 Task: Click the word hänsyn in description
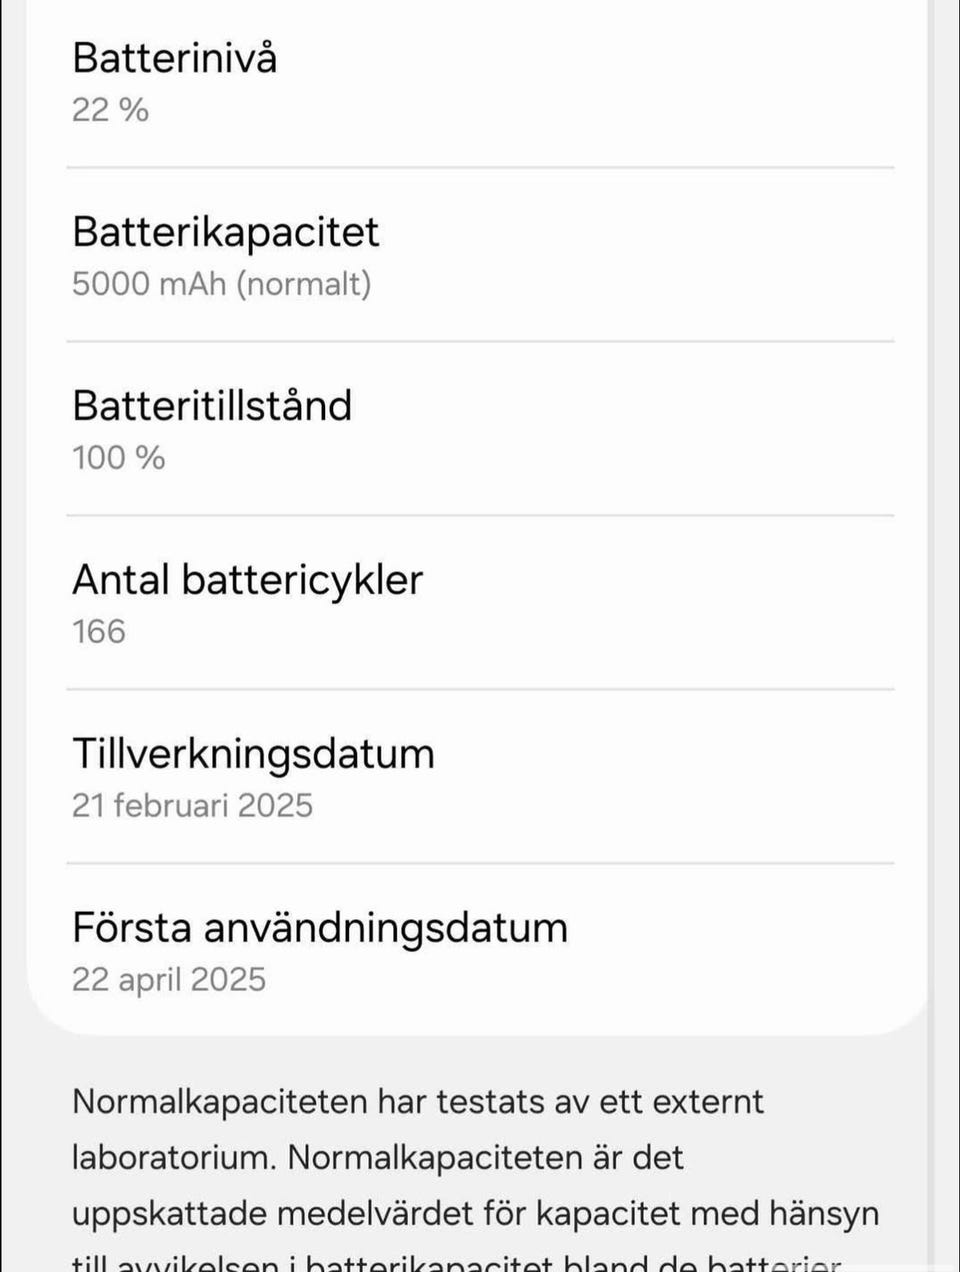click(x=824, y=1214)
